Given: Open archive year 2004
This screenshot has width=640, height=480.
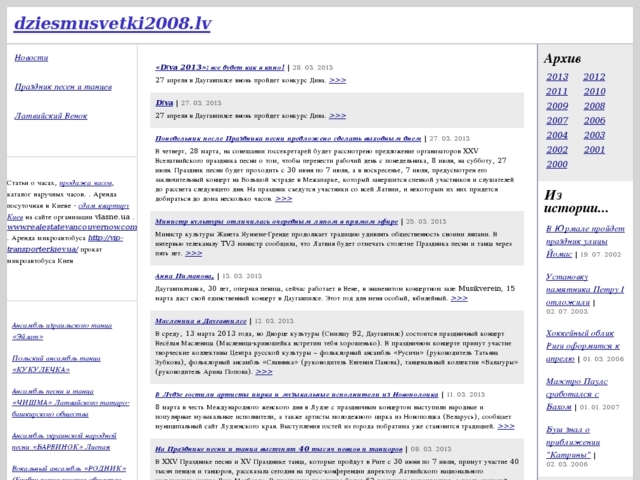Looking at the screenshot, I should tap(557, 135).
